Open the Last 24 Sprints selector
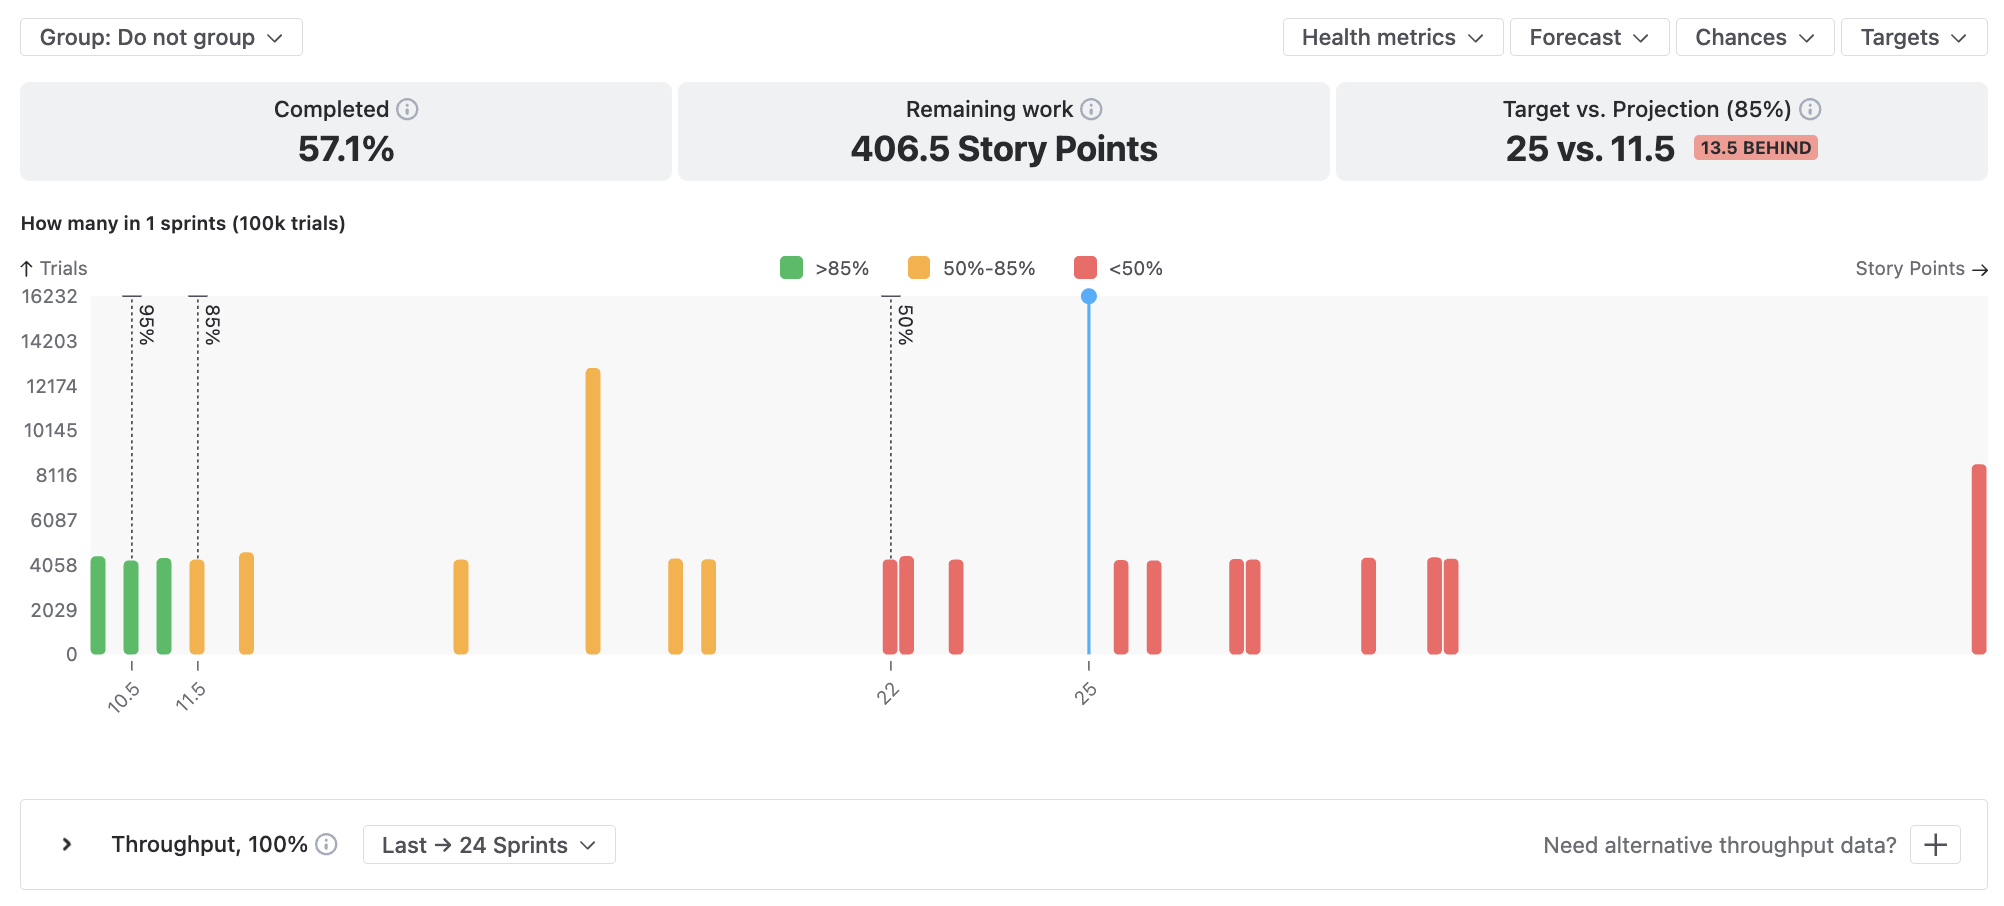 489,845
